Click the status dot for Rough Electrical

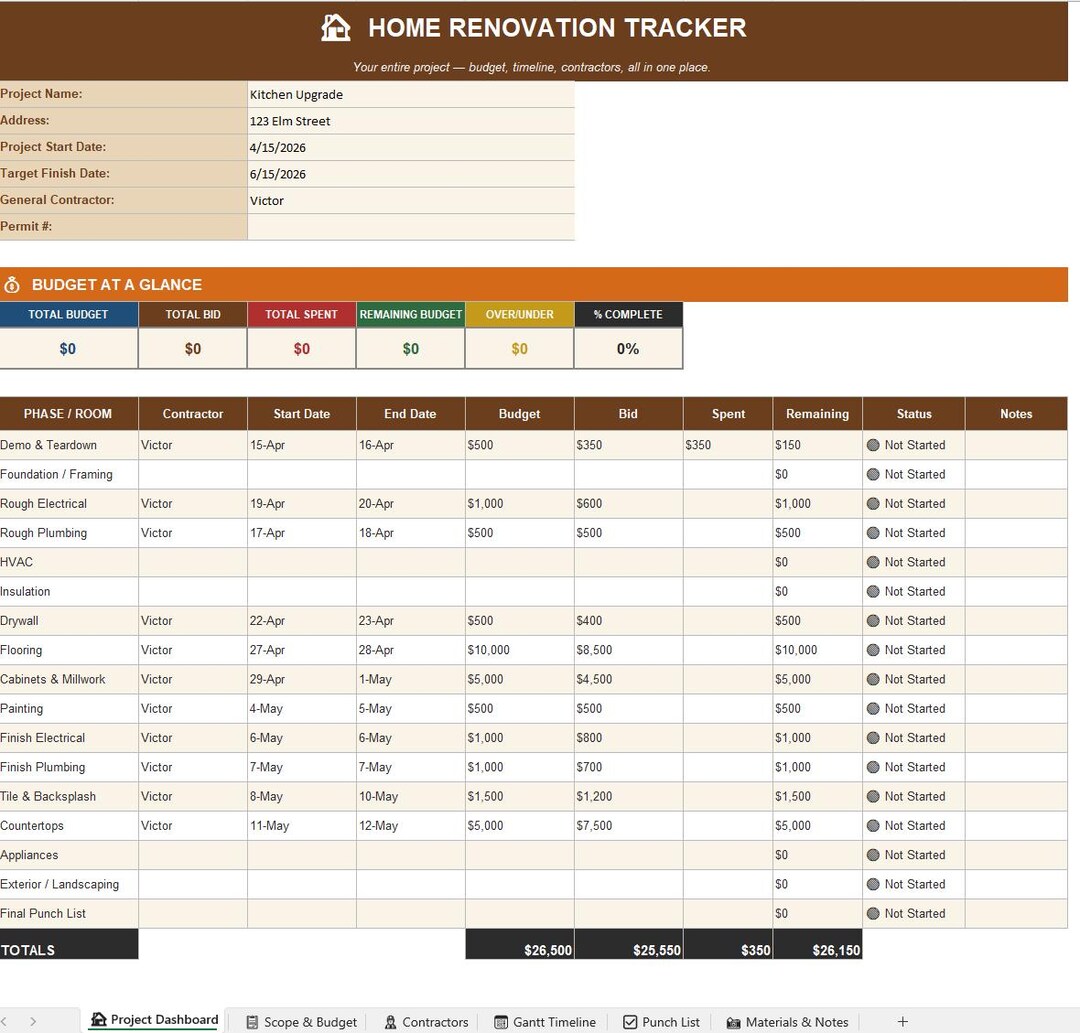873,503
